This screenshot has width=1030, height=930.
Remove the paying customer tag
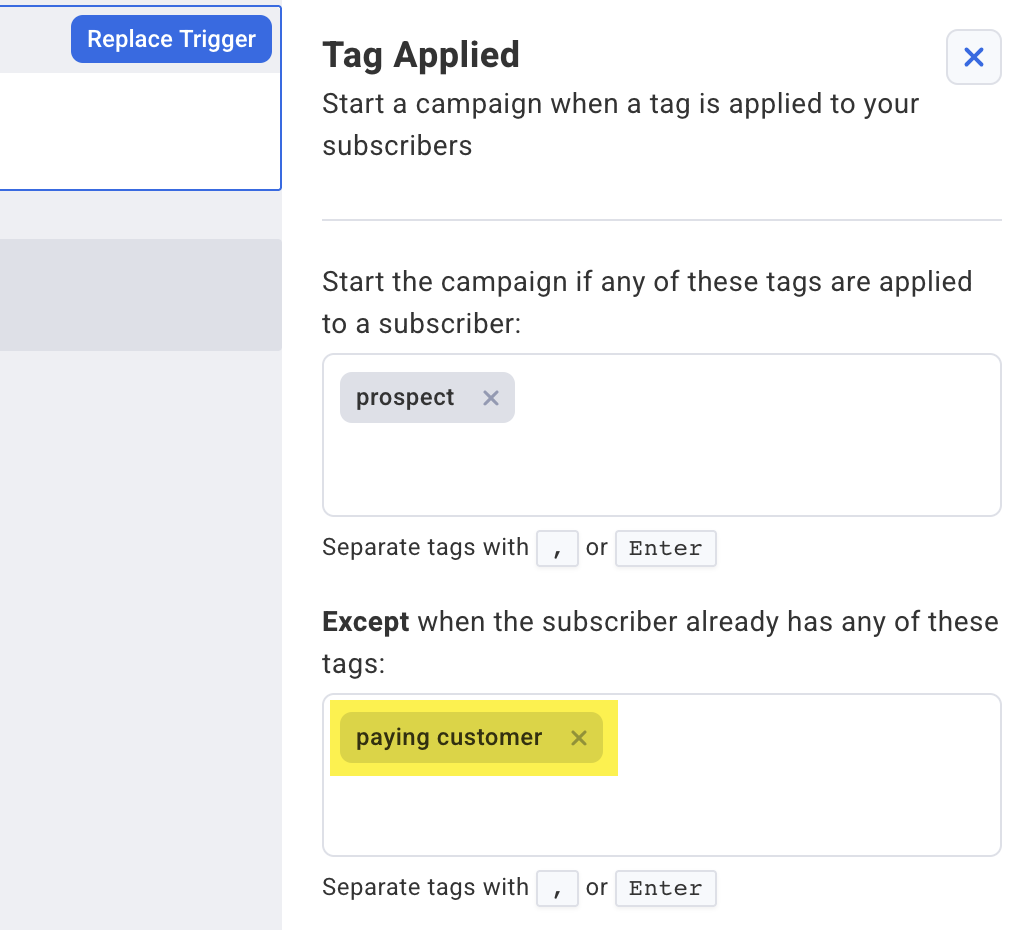pyautogui.click(x=579, y=738)
